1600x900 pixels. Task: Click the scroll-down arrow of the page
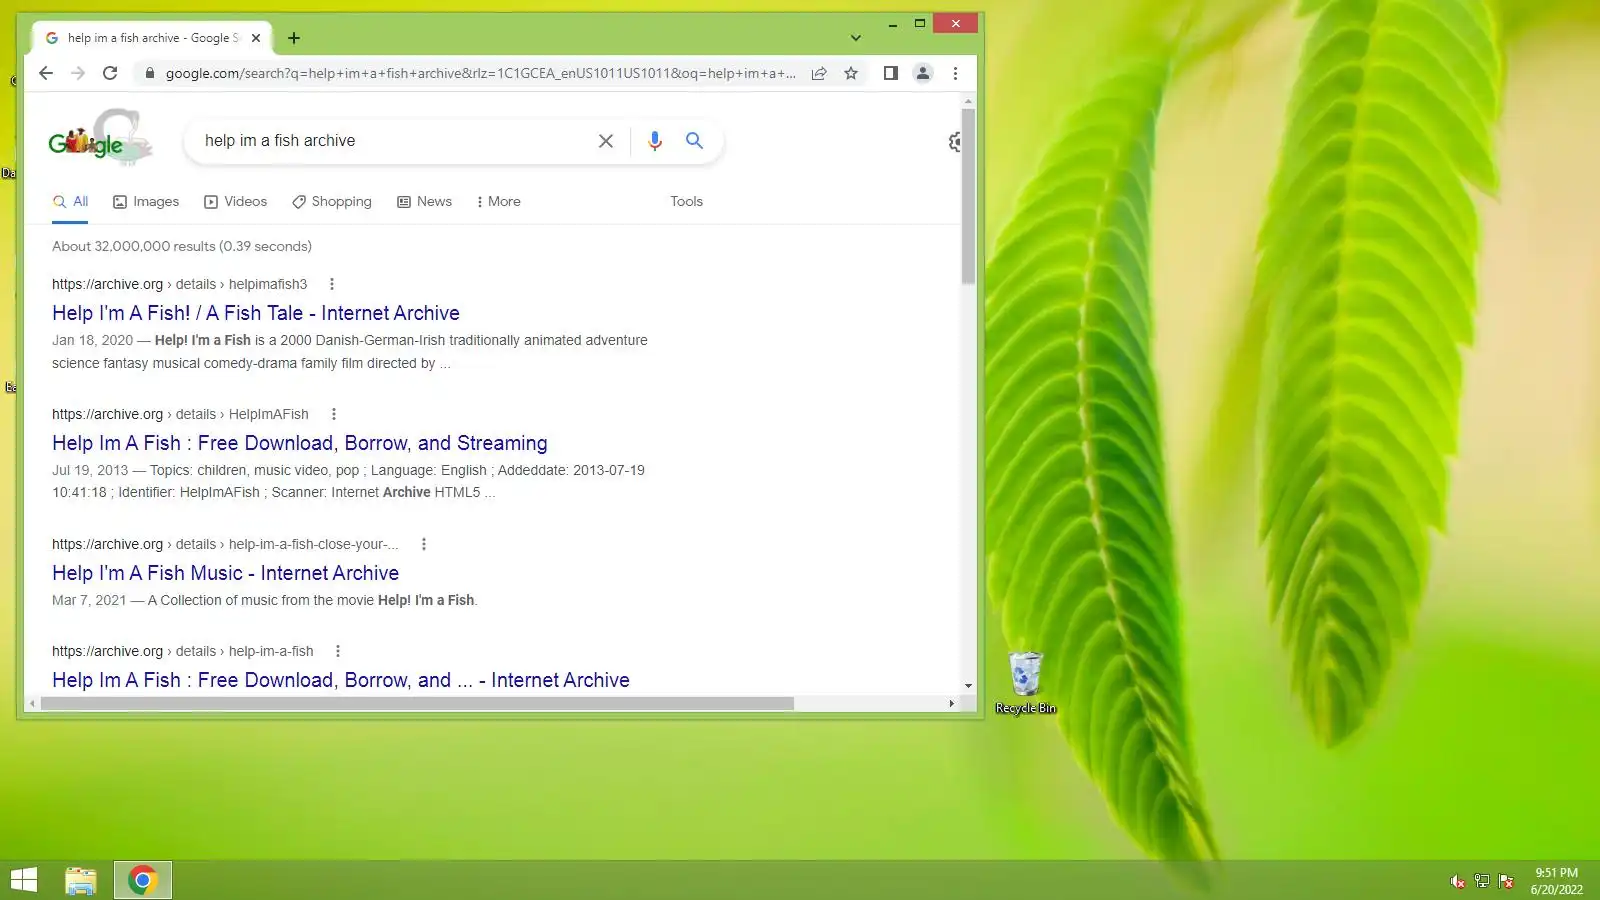[x=968, y=686]
